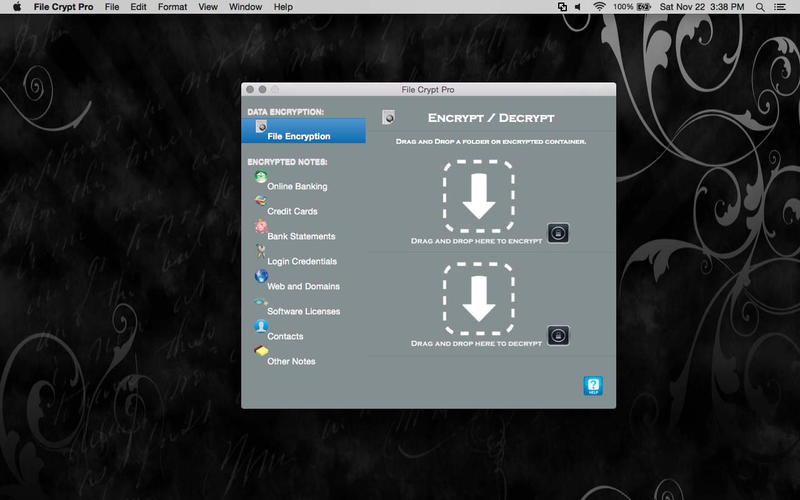The image size is (800, 500).
Task: Click the 'Encrypted Notes:' section header
Action: [x=287, y=162]
